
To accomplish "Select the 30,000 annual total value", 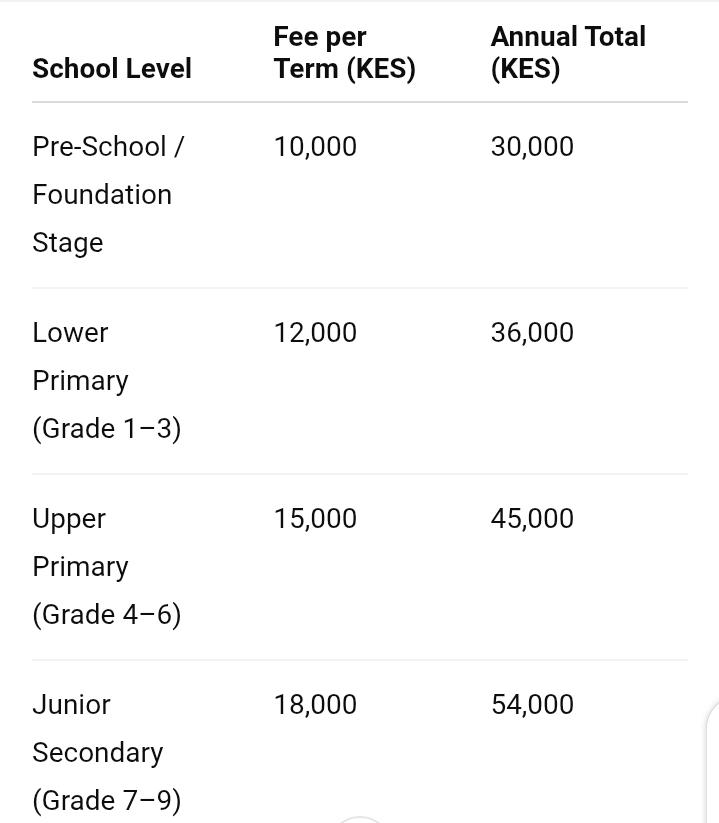I will click(x=532, y=147).
